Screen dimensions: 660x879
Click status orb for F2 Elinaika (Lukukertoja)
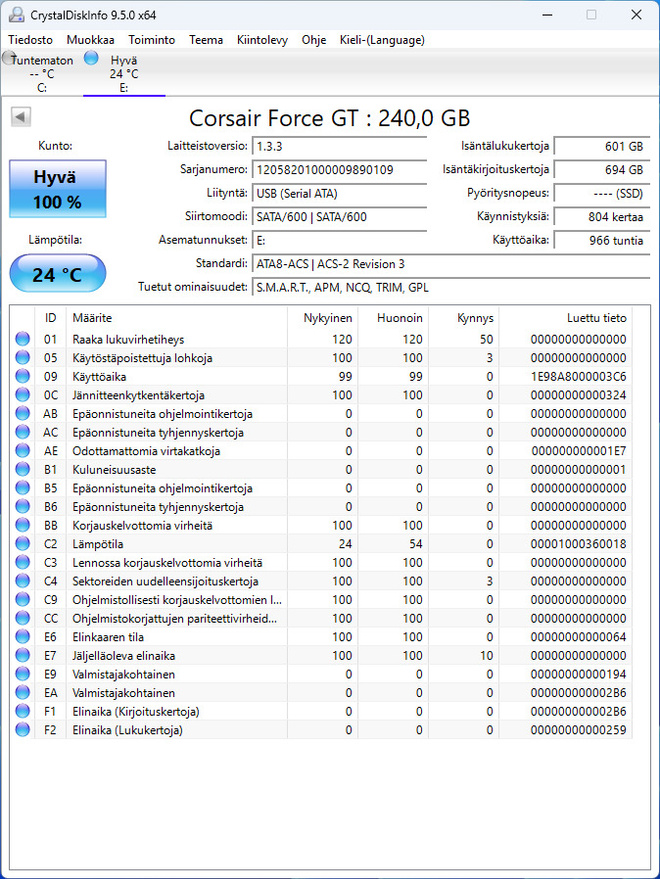[x=22, y=729]
